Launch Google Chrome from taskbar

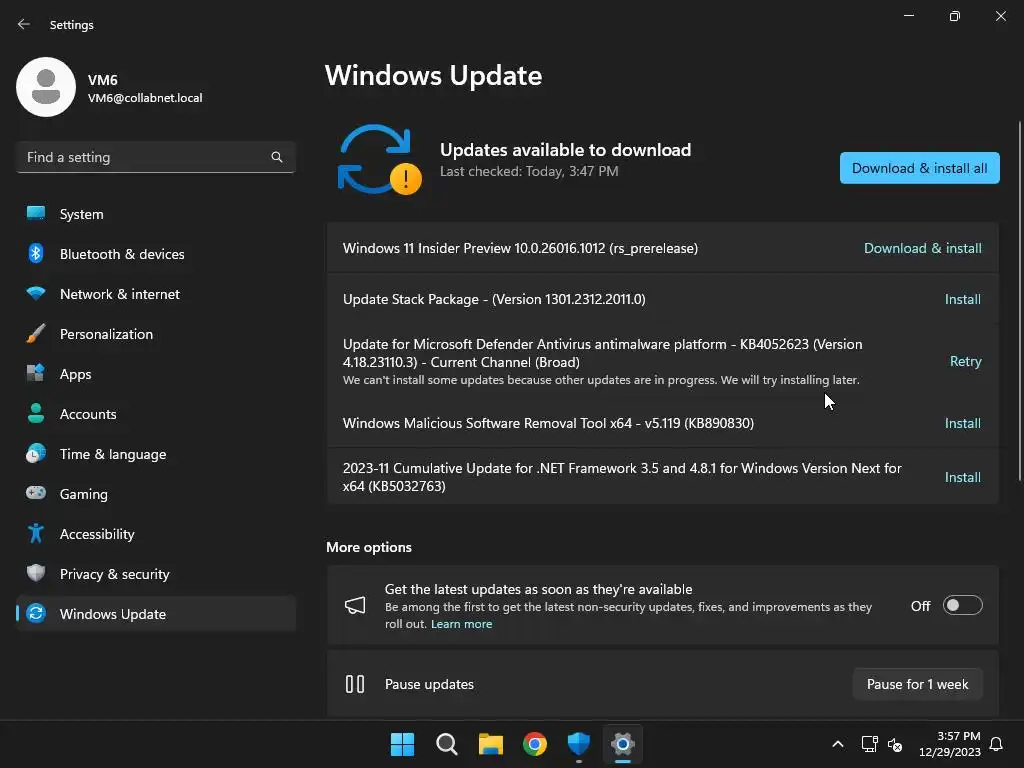point(535,744)
